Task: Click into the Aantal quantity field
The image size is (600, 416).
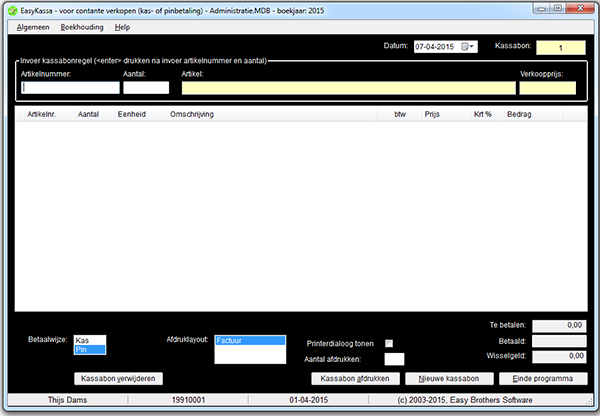Action: [146, 88]
